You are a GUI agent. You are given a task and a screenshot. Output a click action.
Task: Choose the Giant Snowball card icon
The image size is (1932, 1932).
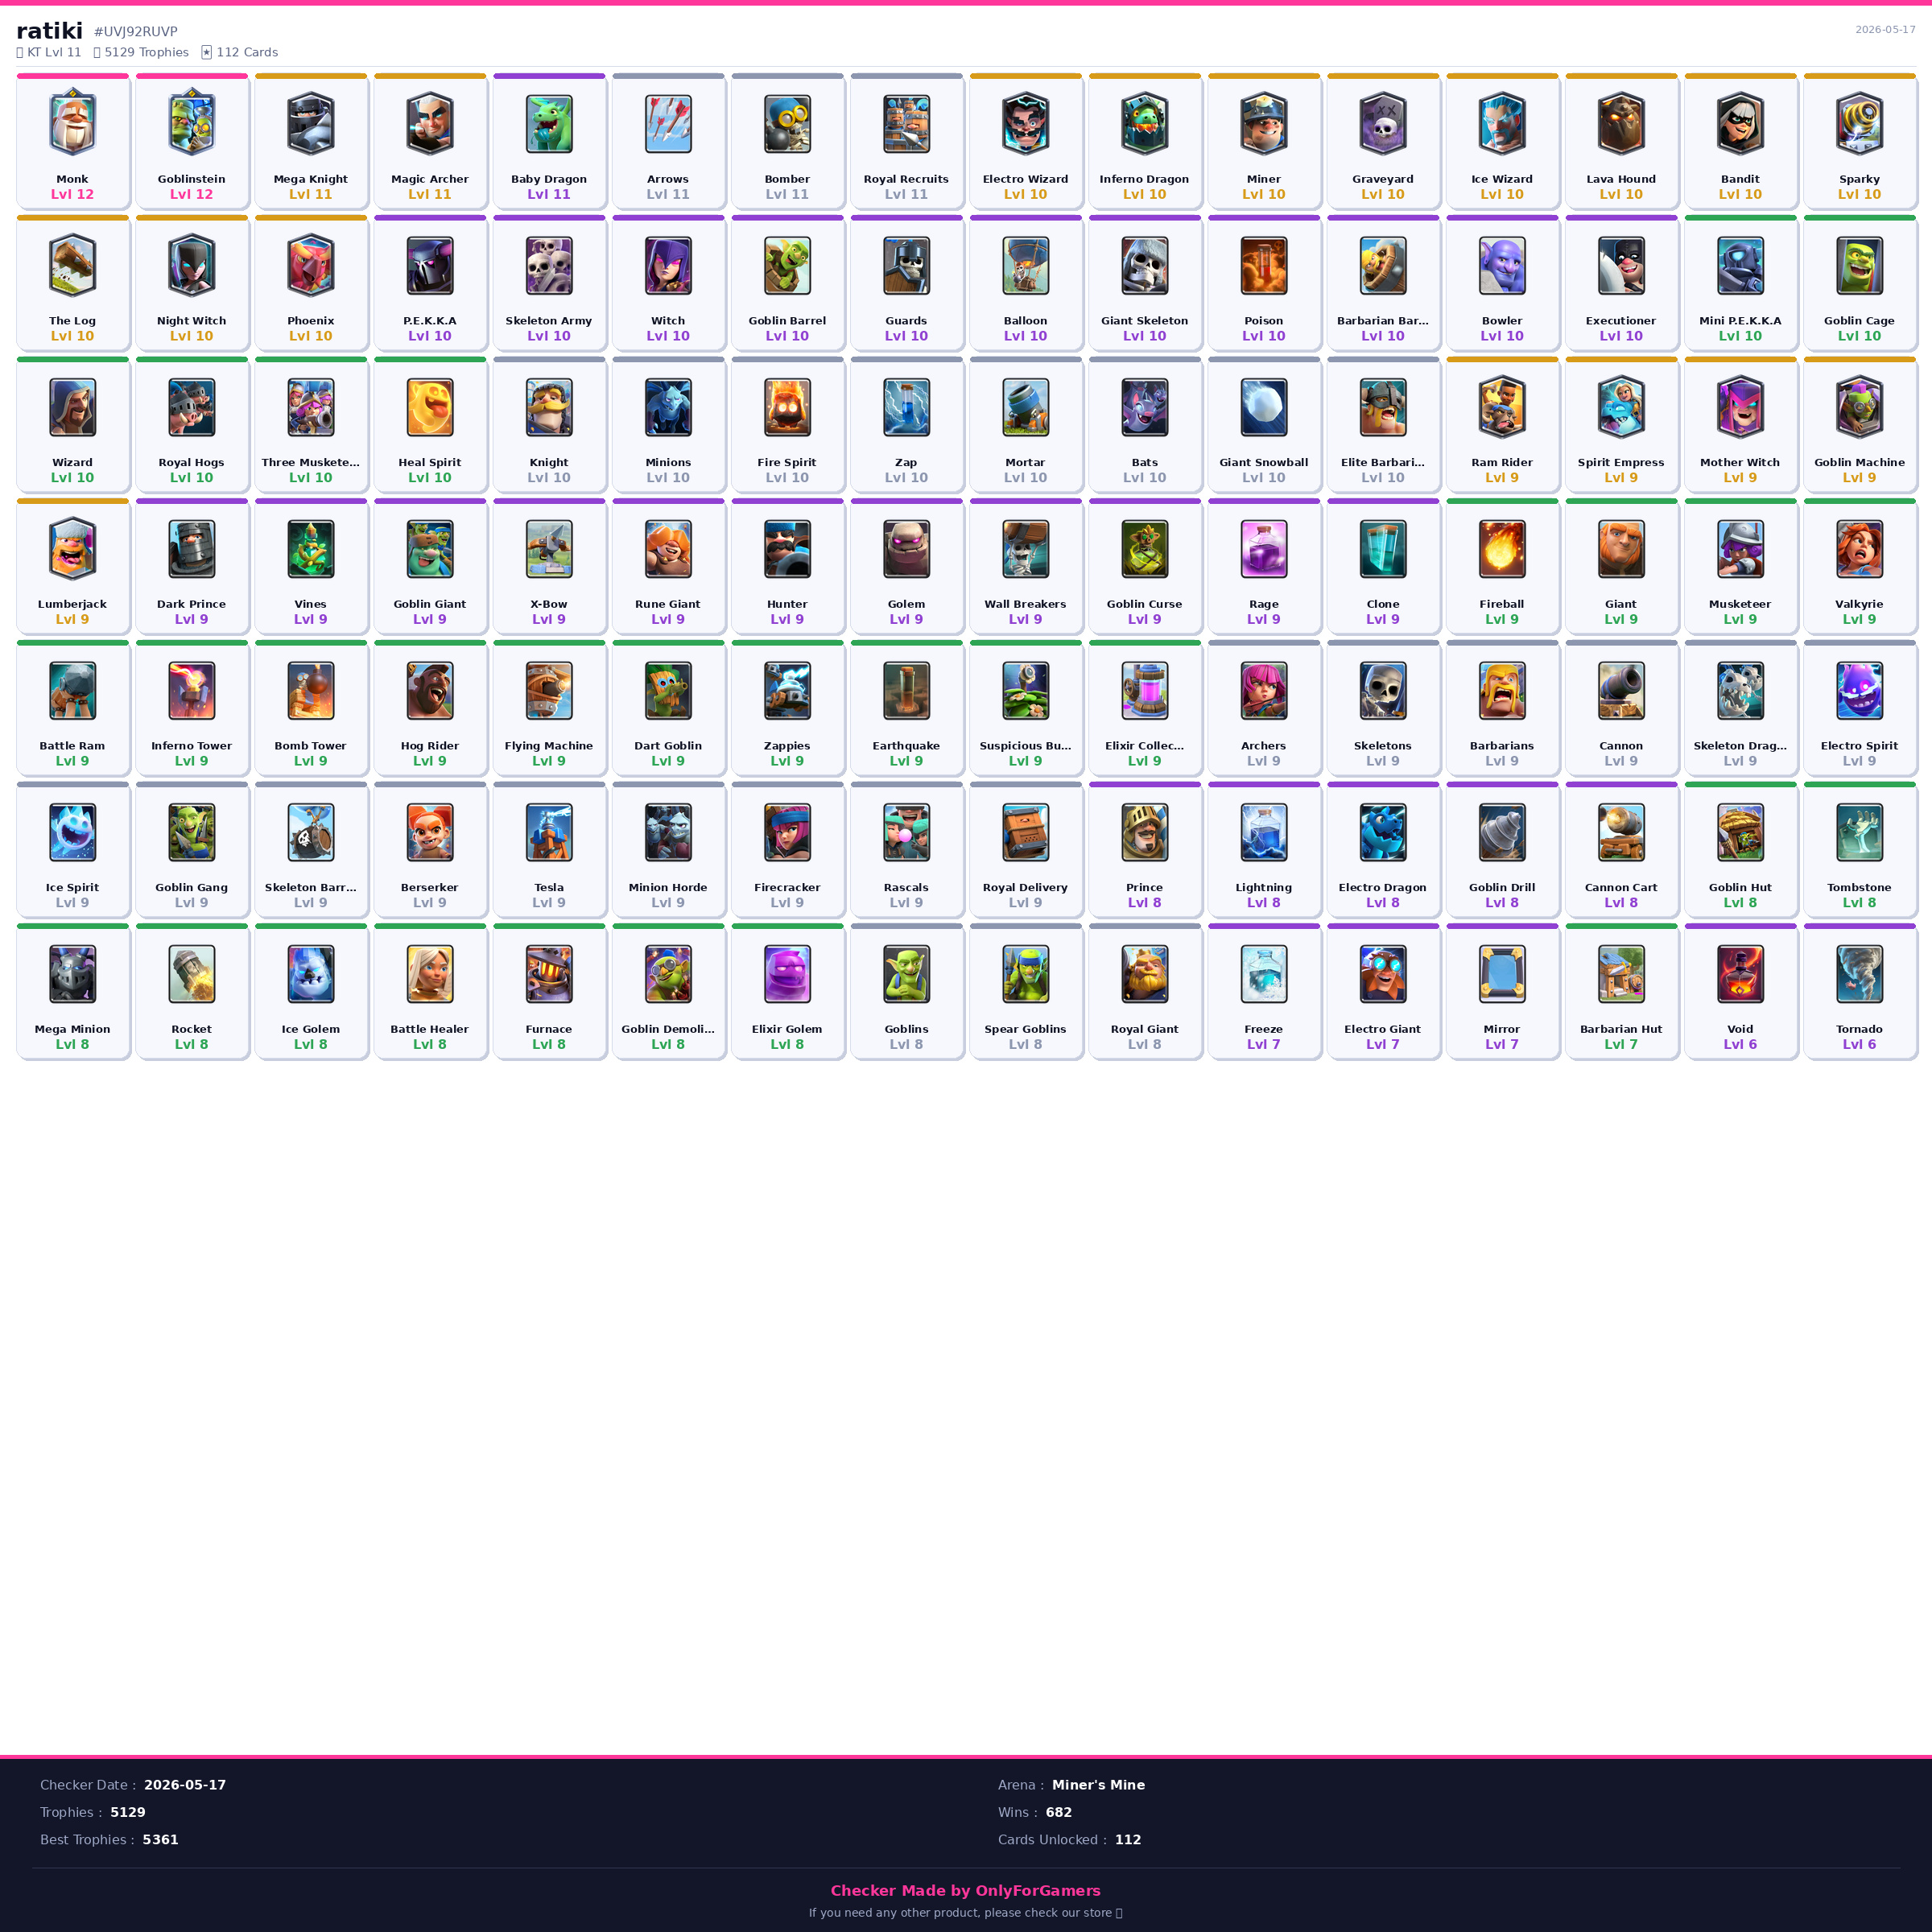1264,407
